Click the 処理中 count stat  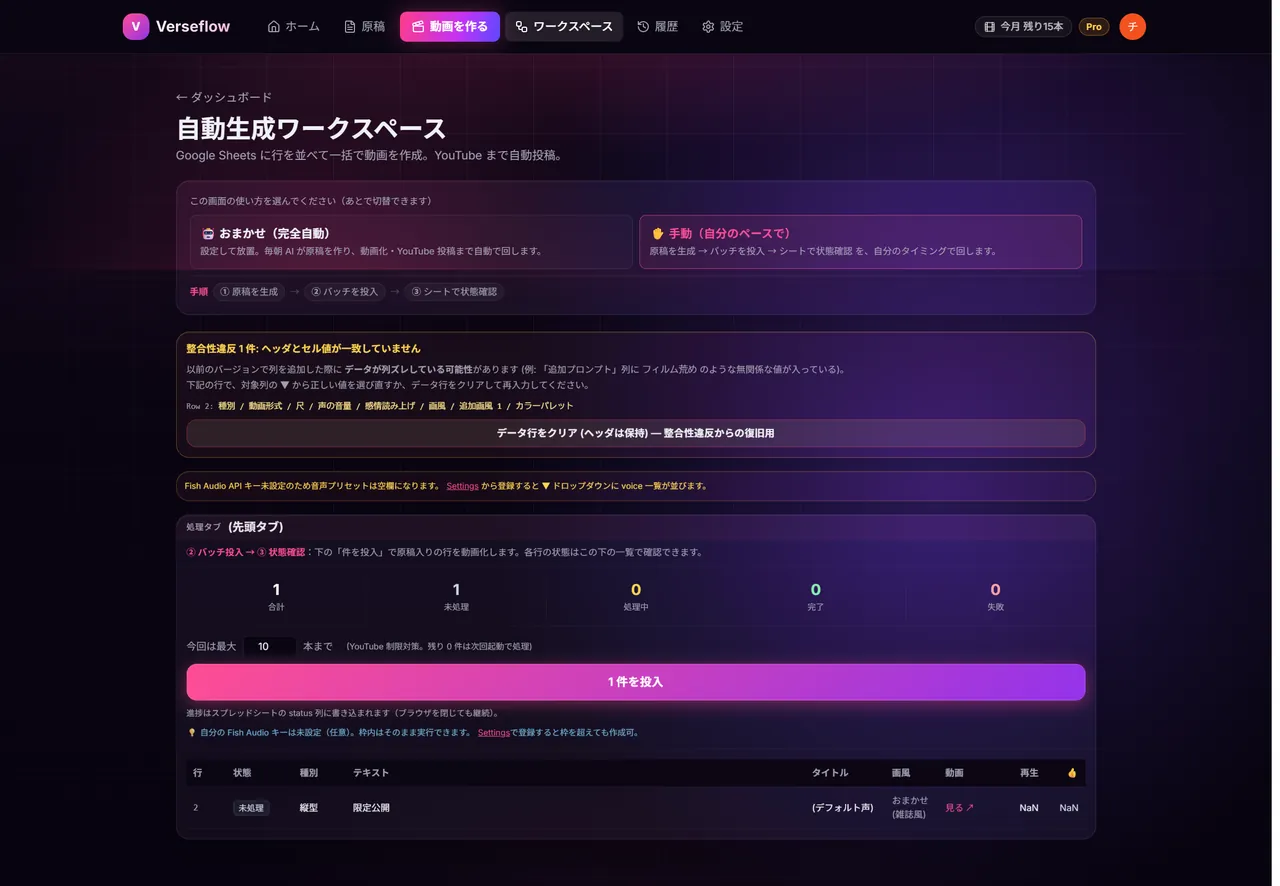(x=636, y=597)
